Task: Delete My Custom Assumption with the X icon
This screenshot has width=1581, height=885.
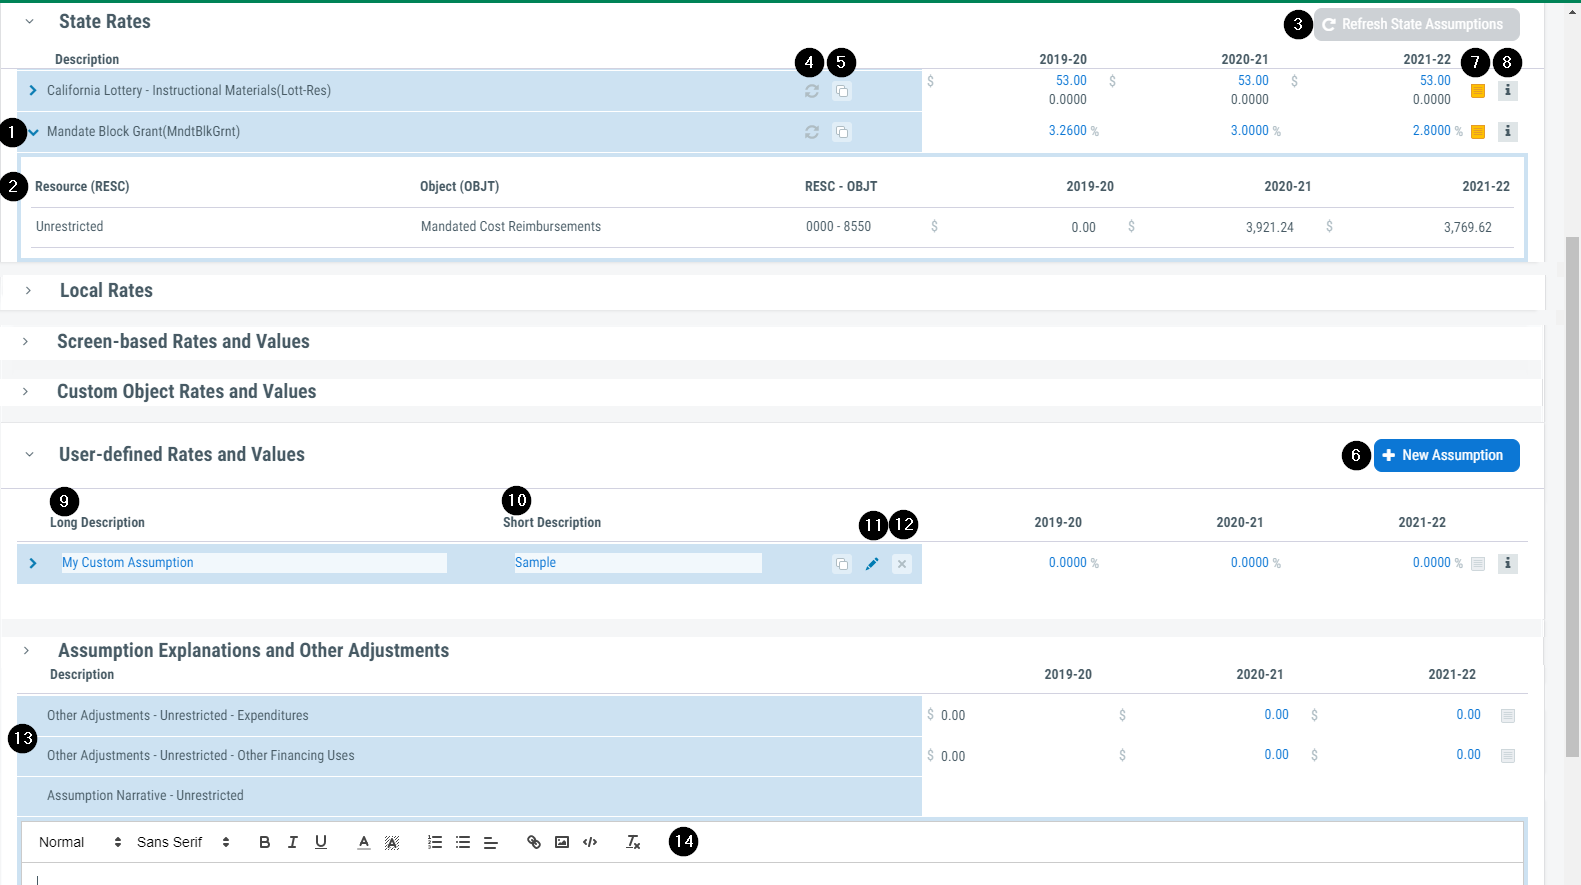Action: point(902,564)
